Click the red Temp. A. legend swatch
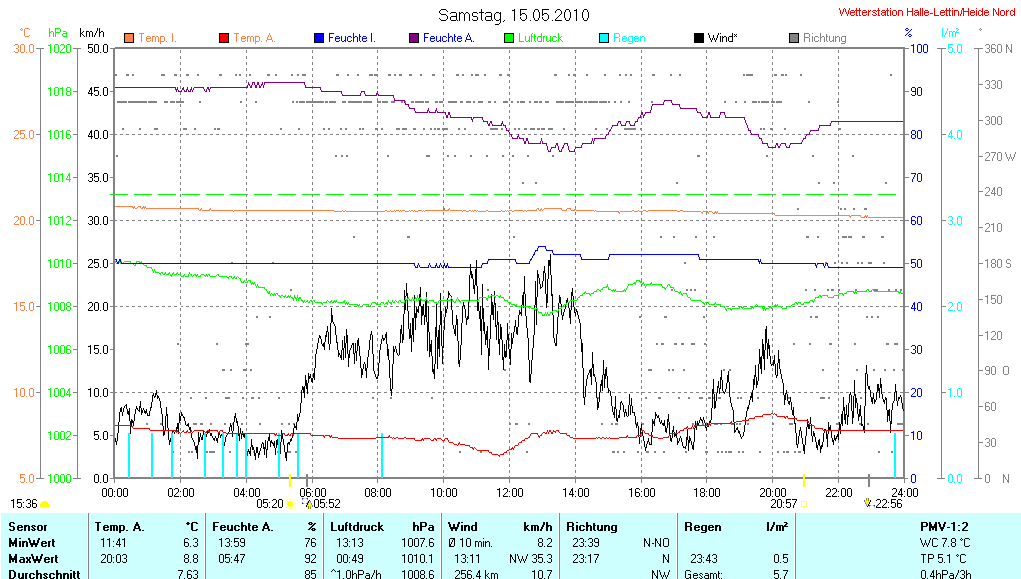The width and height of the screenshot is (1021, 579). pyautogui.click(x=223, y=38)
